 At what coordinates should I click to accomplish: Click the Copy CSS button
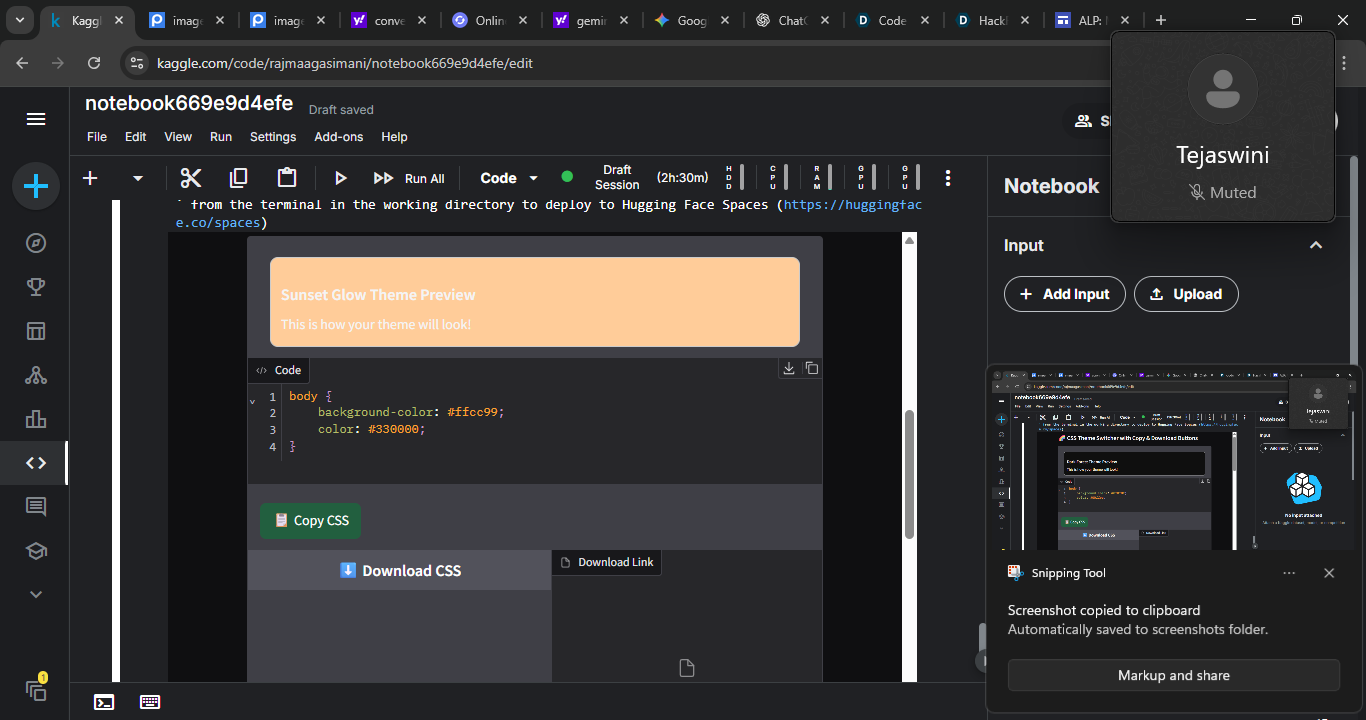click(311, 520)
